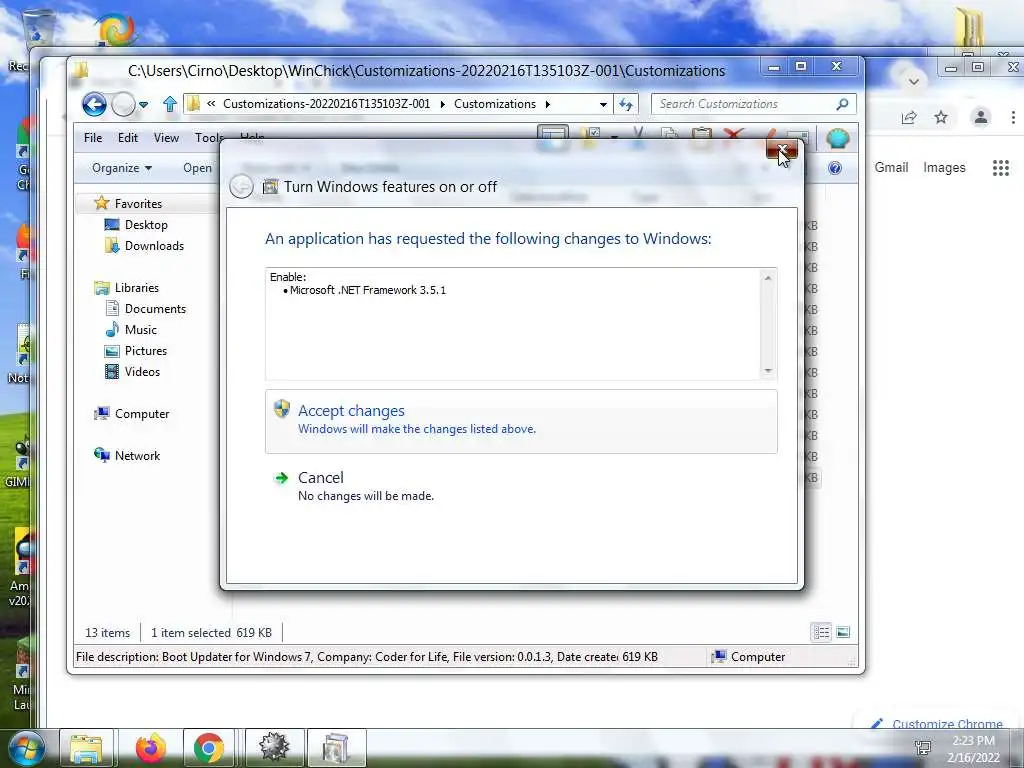Click the Accept changes option
The image size is (1024, 768).
(x=520, y=421)
